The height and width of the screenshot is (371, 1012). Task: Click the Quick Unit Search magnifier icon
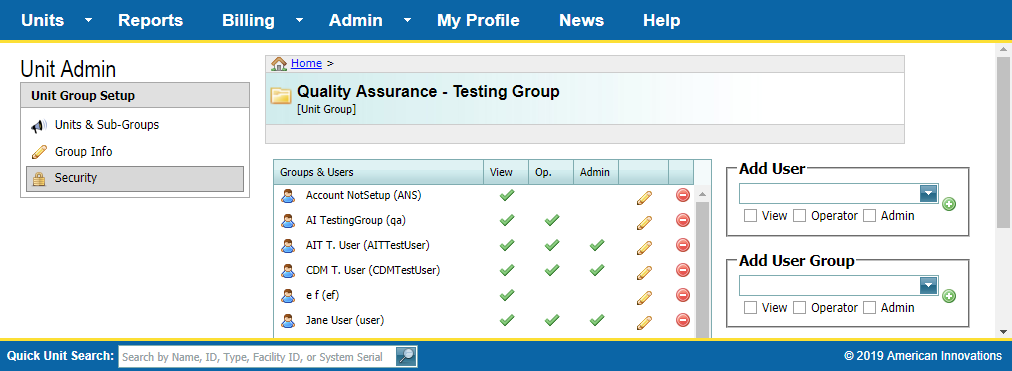coord(406,356)
